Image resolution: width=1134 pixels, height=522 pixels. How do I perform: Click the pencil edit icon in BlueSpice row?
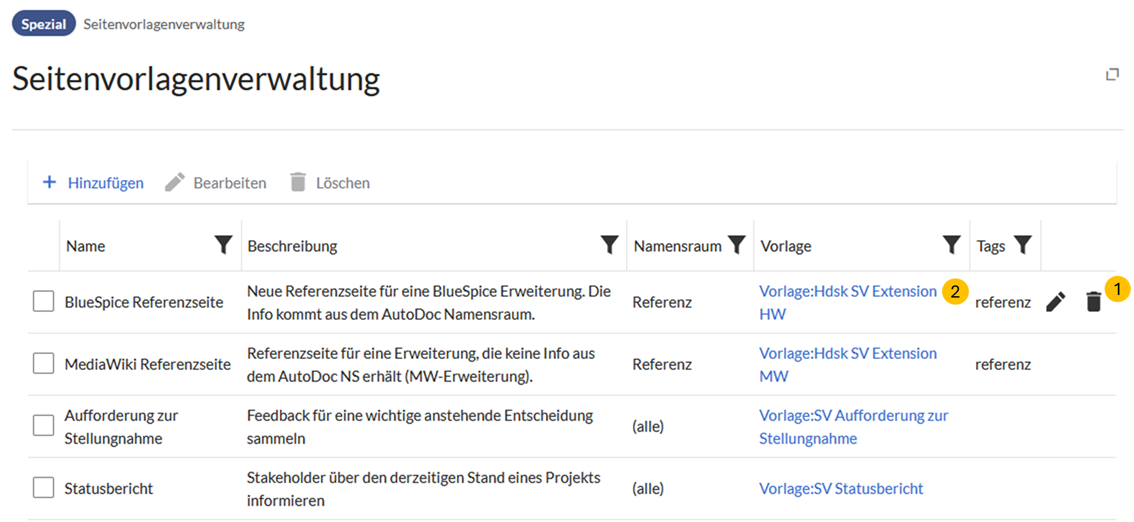coord(1055,302)
